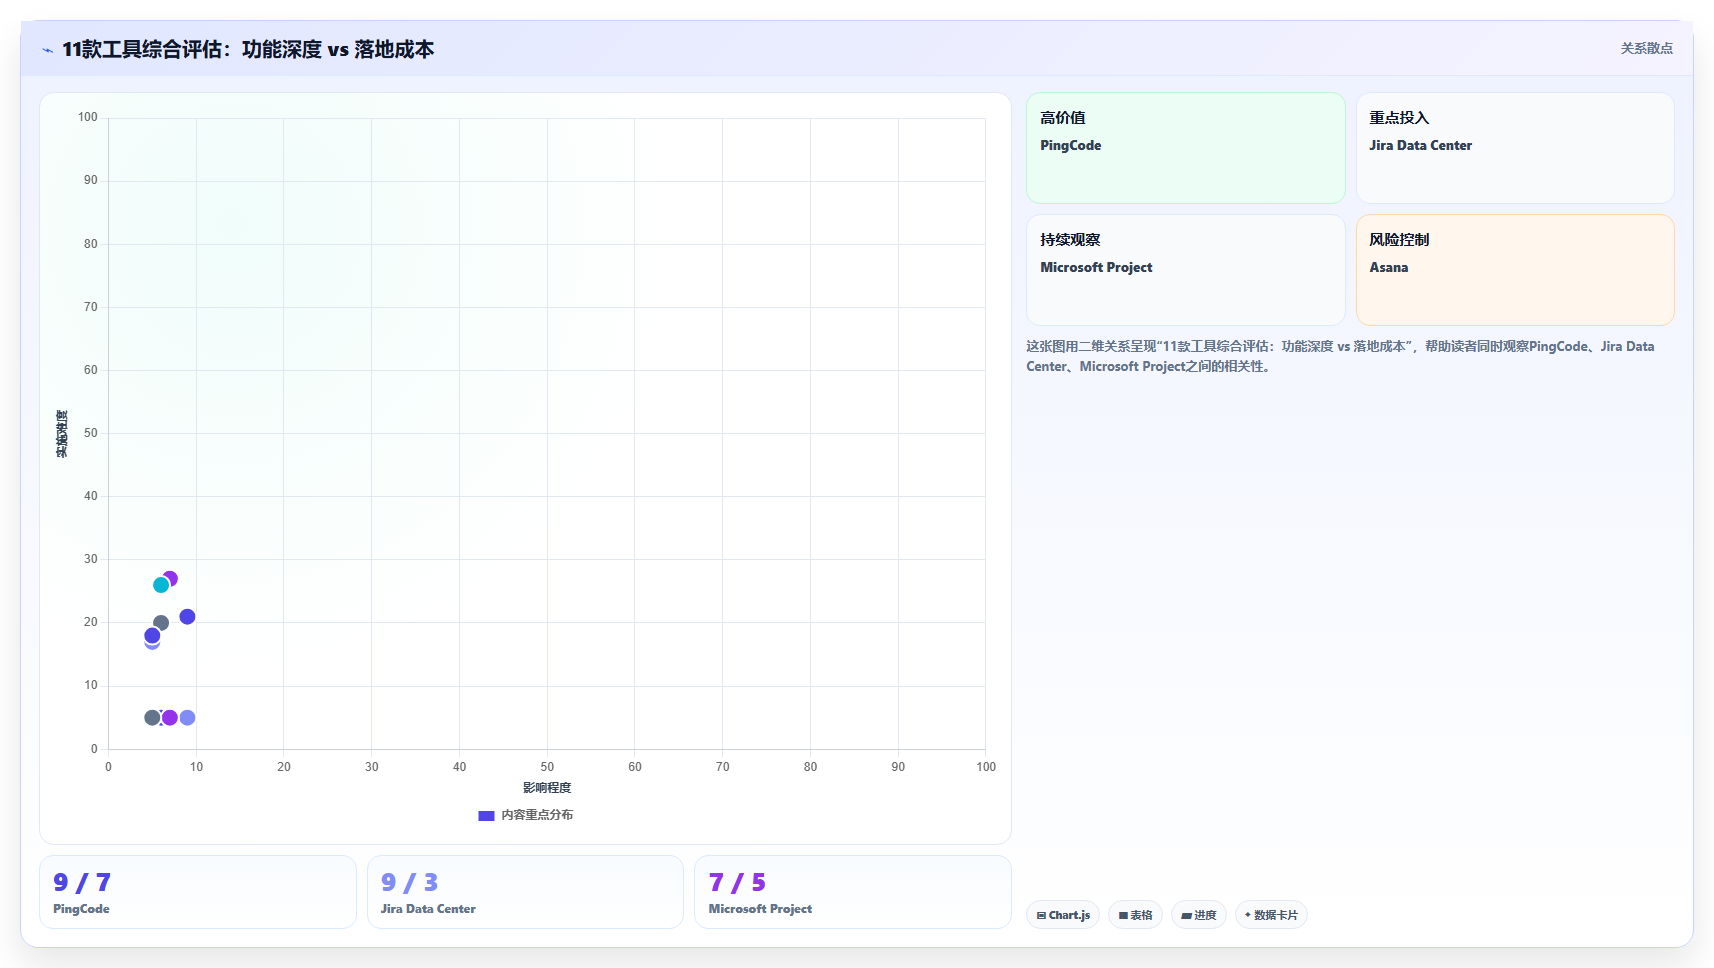
Task: Click the 9 / 3 Jira Data Center stat card
Action: (525, 892)
